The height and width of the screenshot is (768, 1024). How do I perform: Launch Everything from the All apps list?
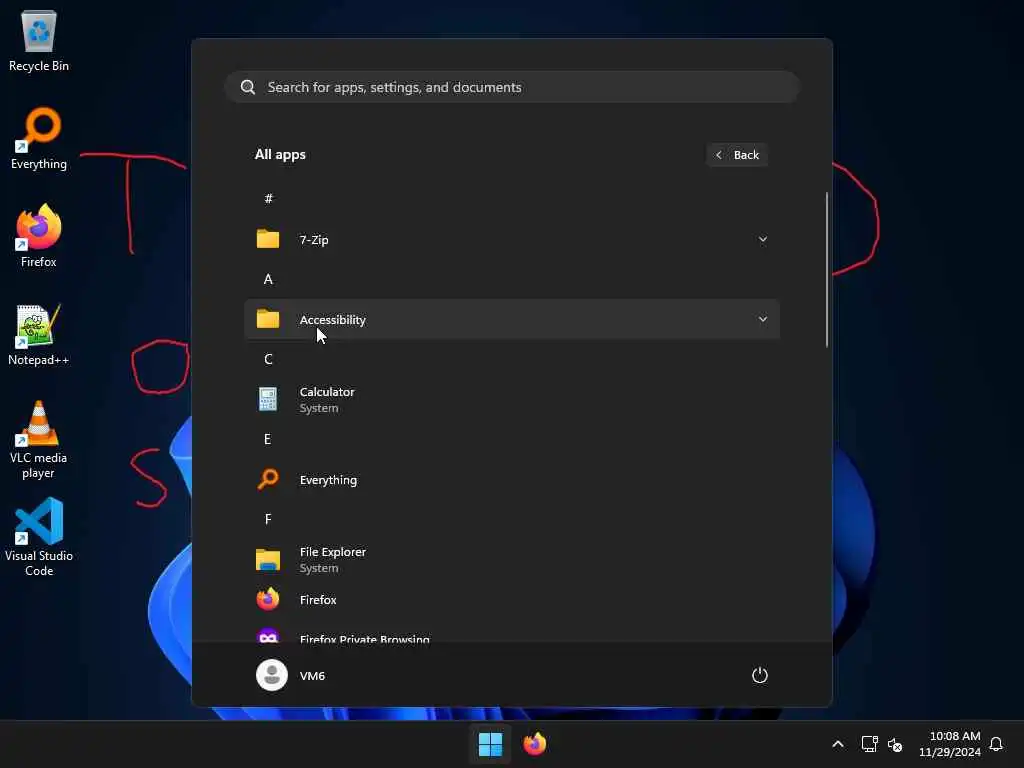pyautogui.click(x=512, y=480)
